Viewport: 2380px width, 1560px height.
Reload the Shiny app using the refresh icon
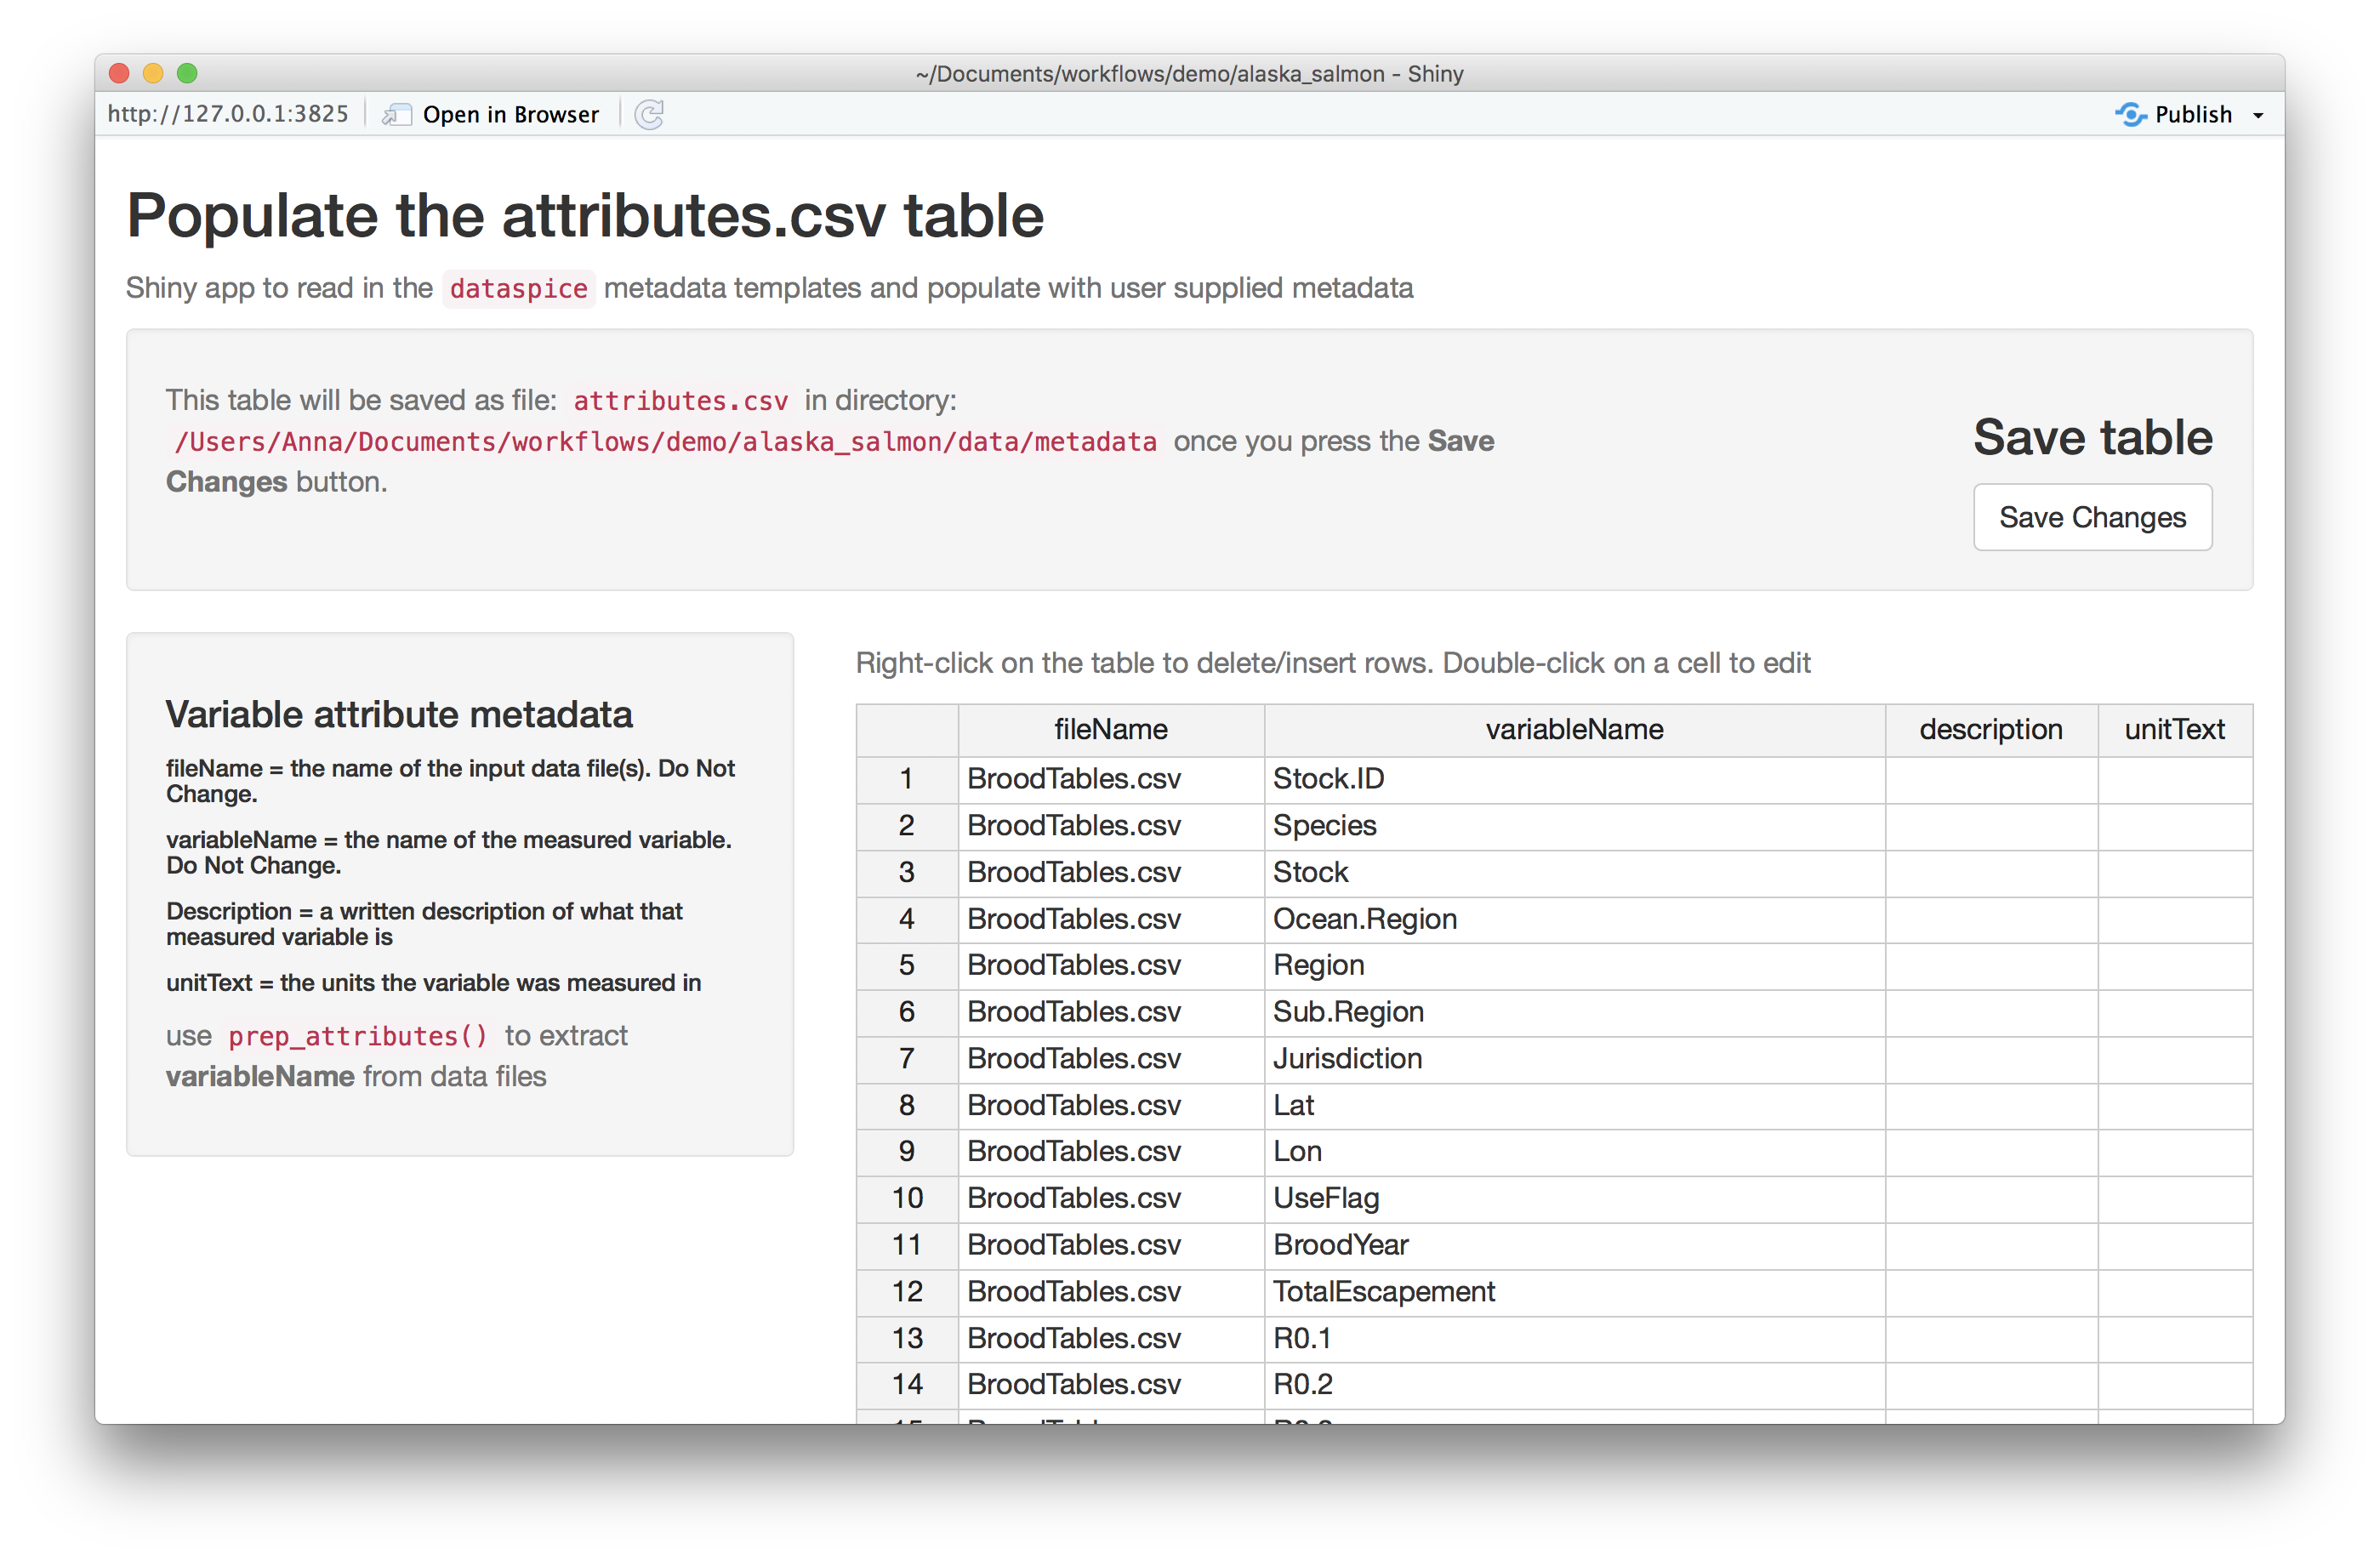[650, 114]
